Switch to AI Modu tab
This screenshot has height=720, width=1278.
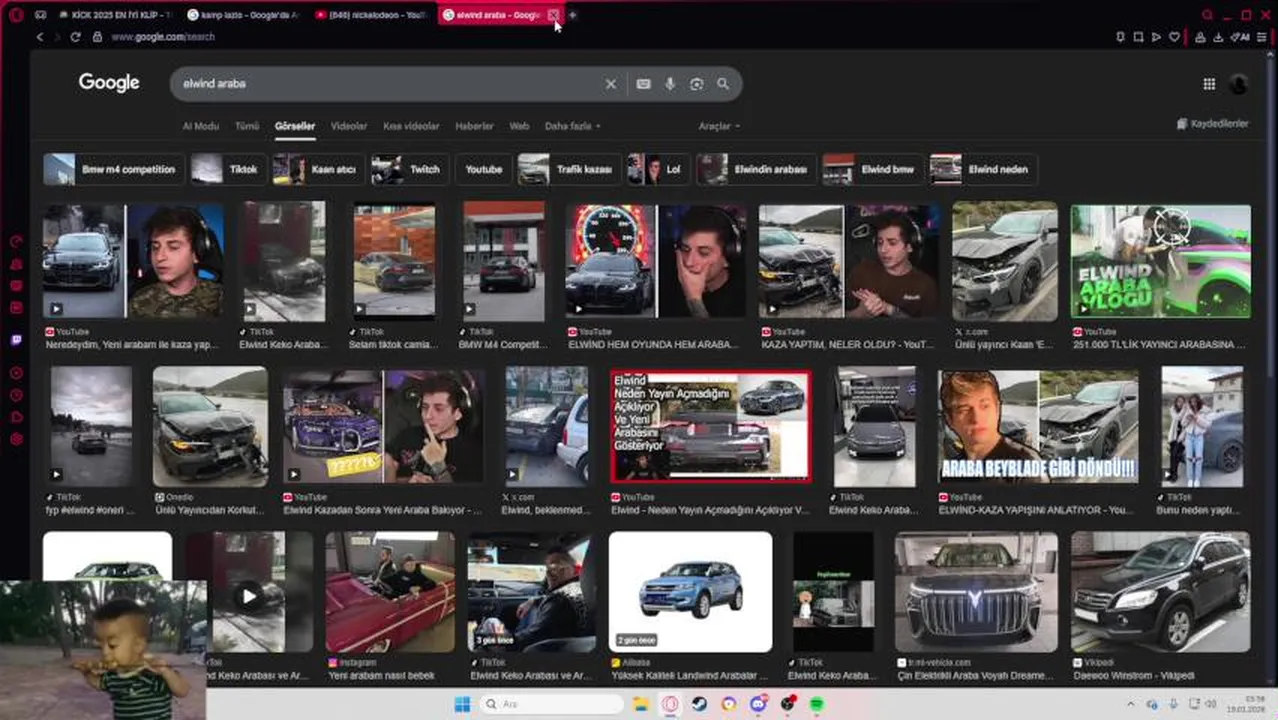click(200, 126)
